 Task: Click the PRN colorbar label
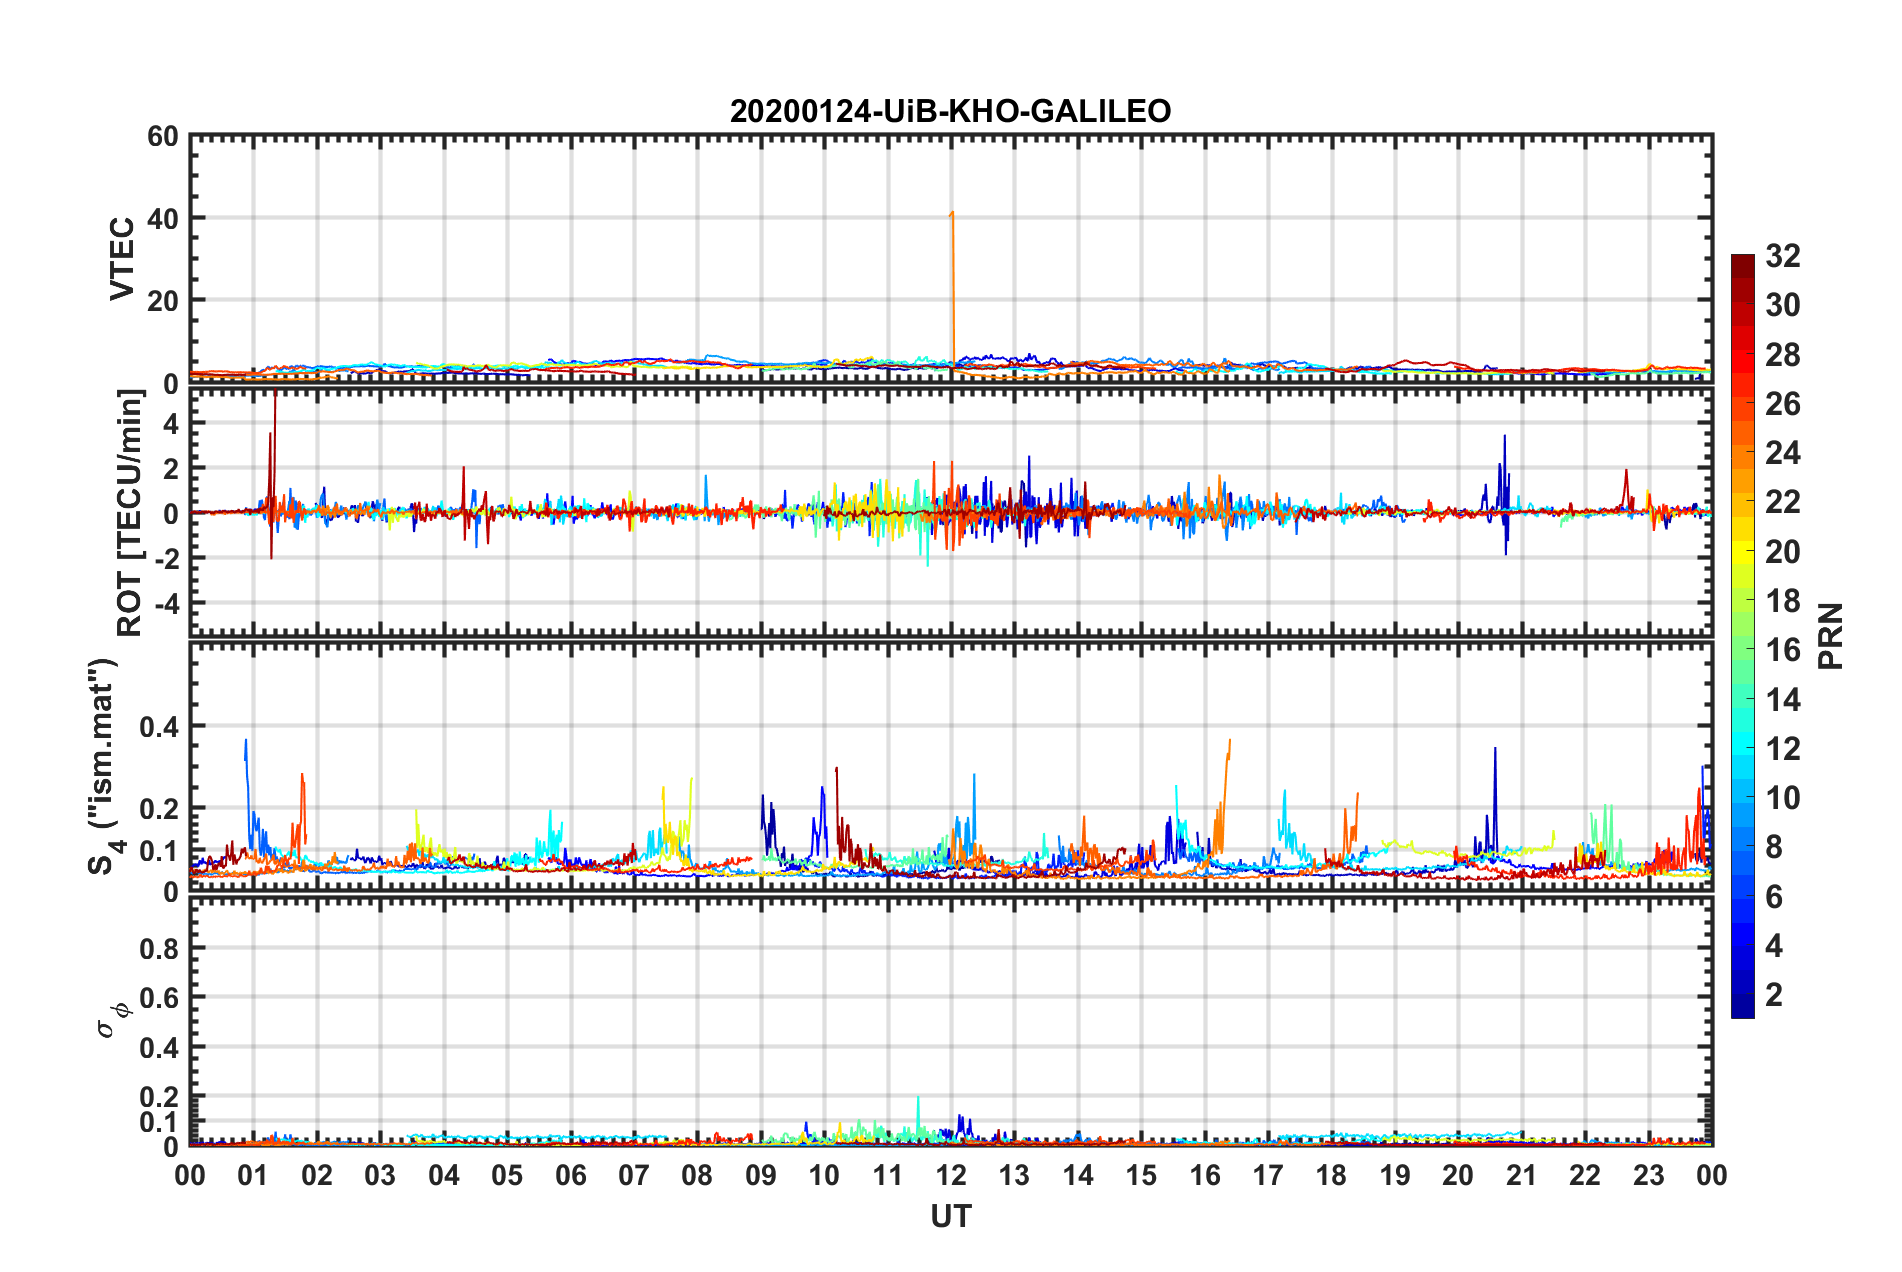click(1831, 636)
